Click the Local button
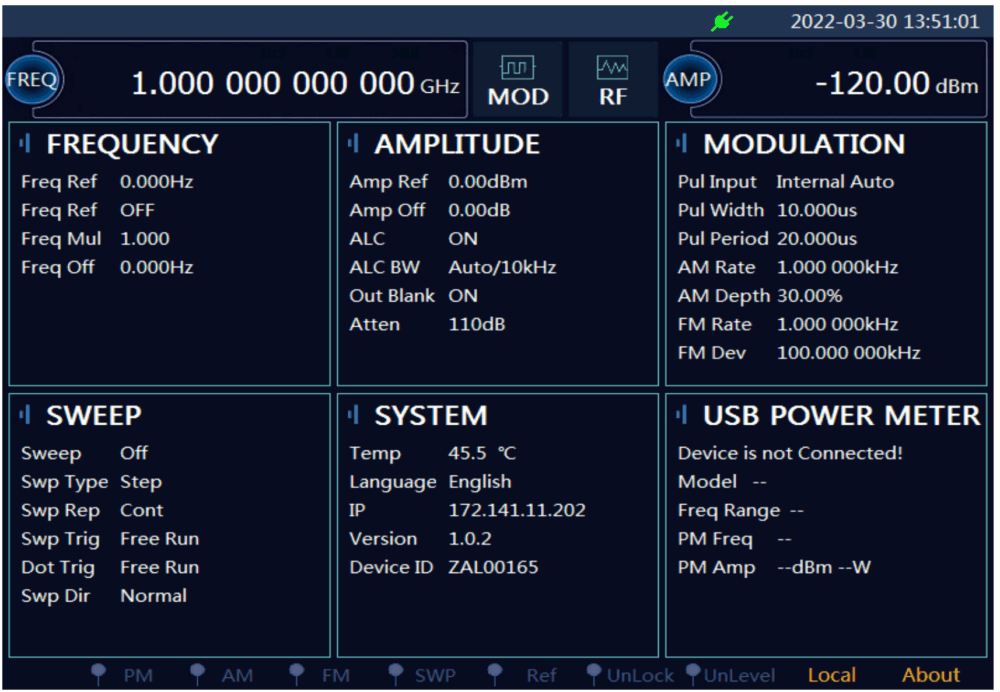 [831, 675]
